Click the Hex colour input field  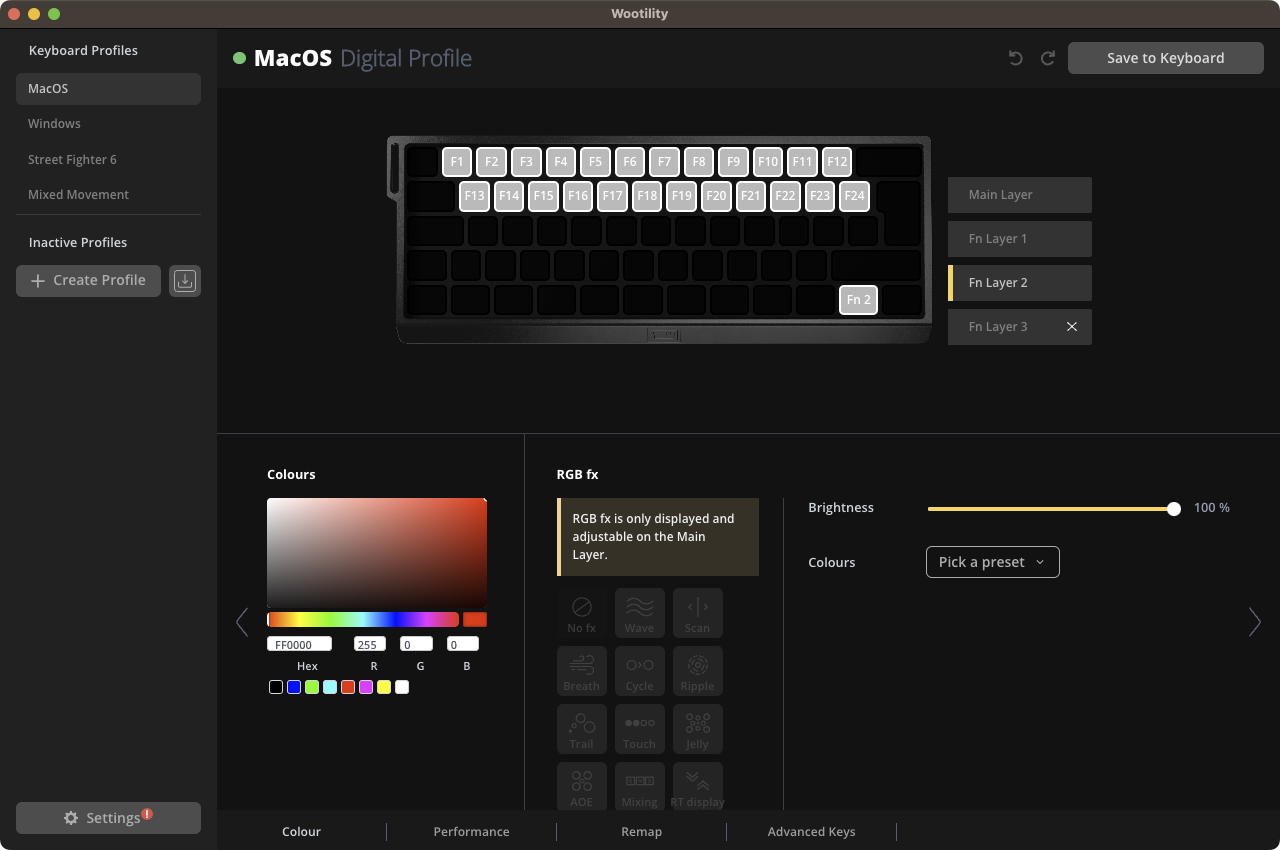pyautogui.click(x=300, y=644)
